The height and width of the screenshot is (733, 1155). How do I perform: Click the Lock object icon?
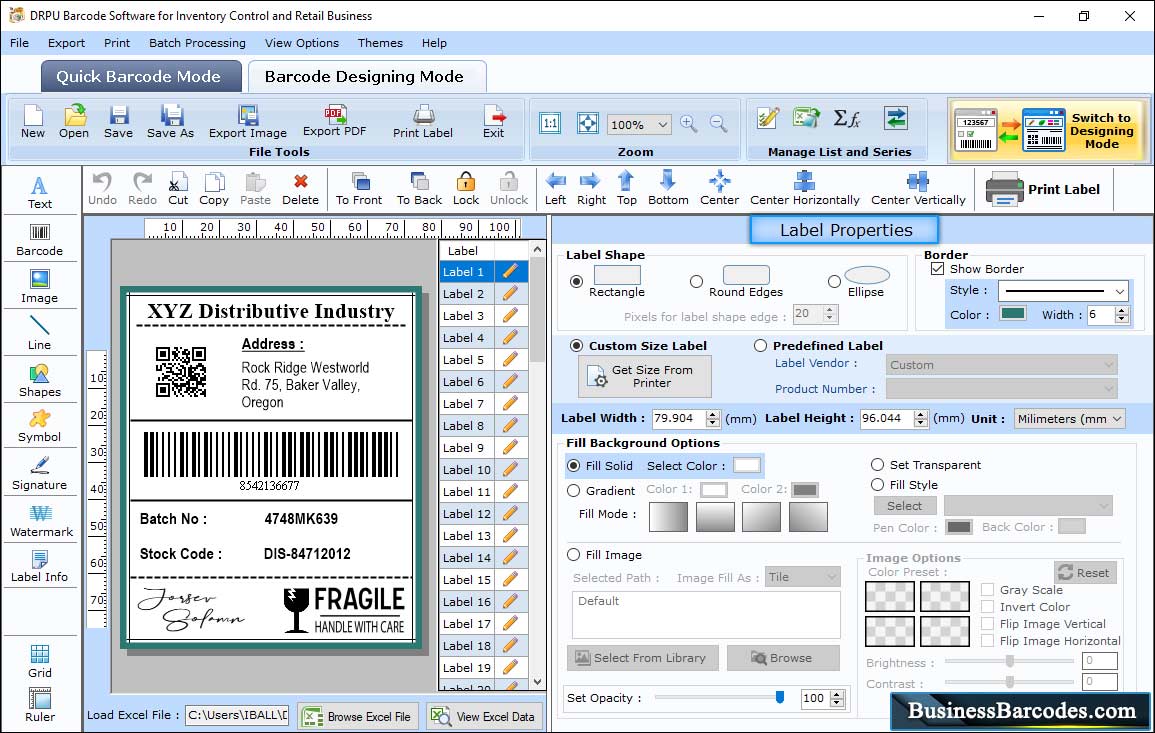466,189
